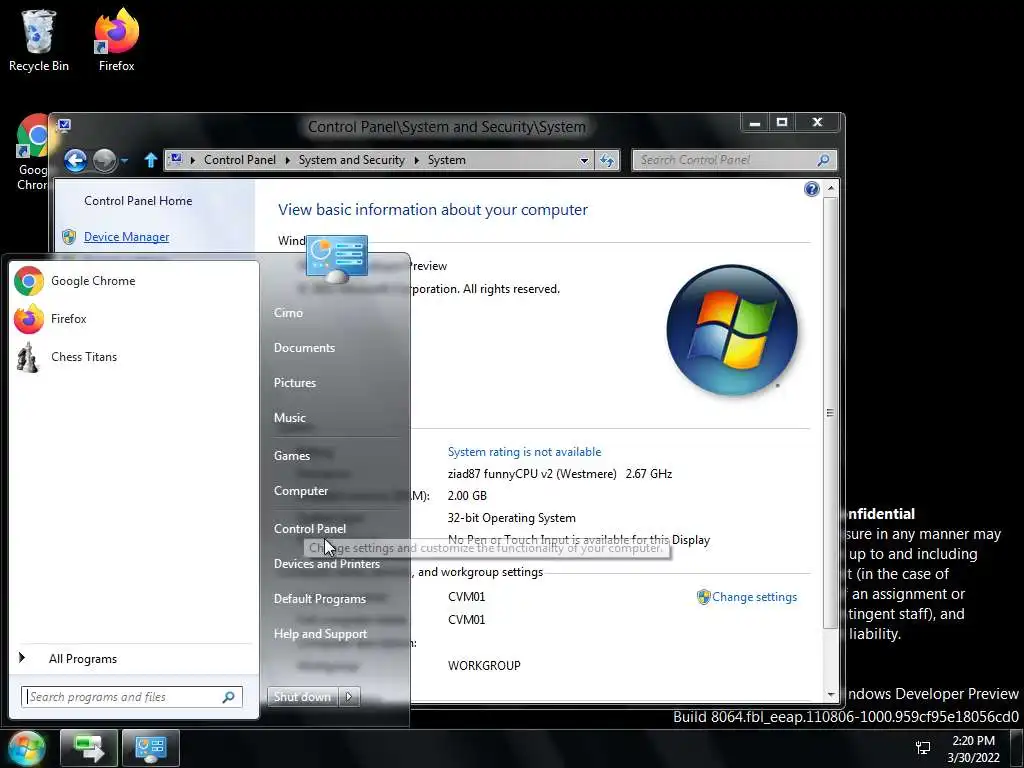Screen dimensions: 1024x768
Task: Click Chrome icon in Start menu
Action: tap(29, 281)
